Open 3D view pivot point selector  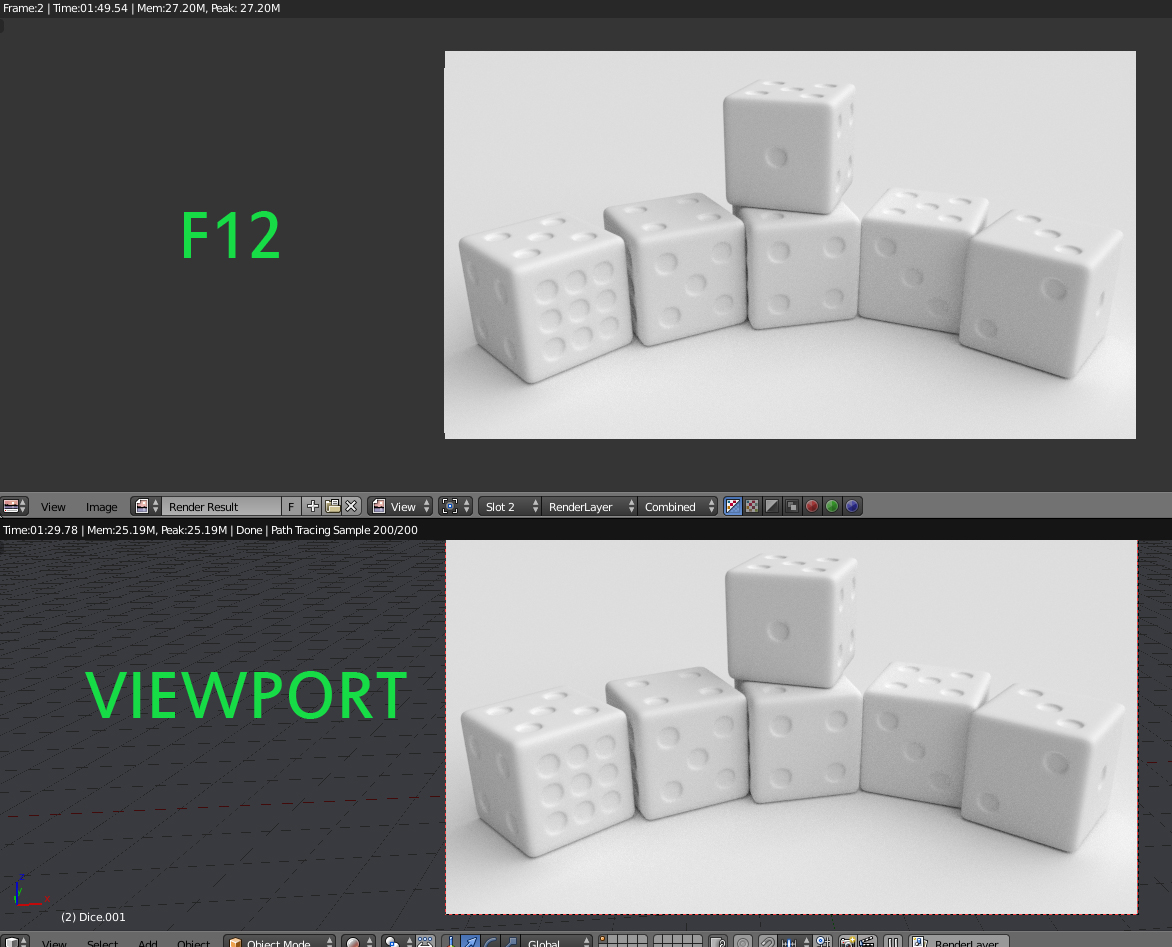397,943
